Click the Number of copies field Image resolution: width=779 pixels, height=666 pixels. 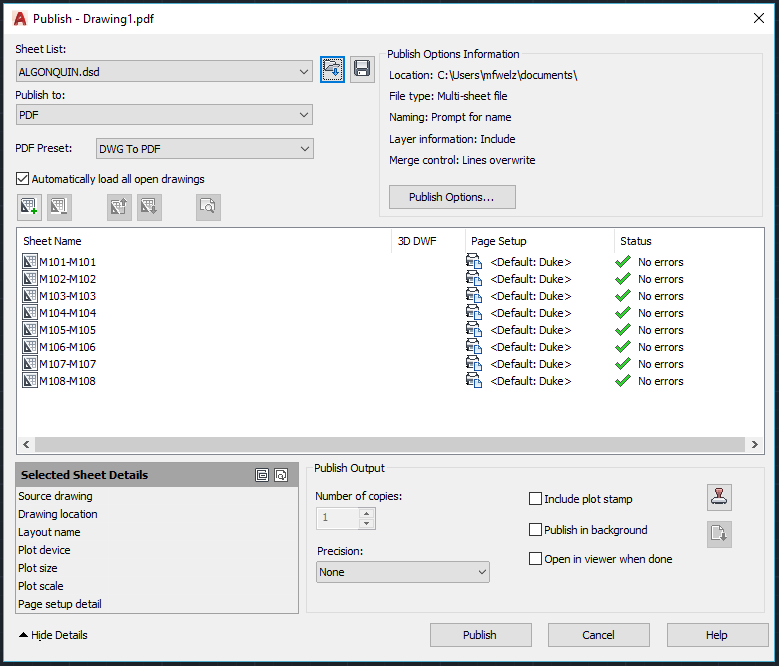click(x=338, y=518)
